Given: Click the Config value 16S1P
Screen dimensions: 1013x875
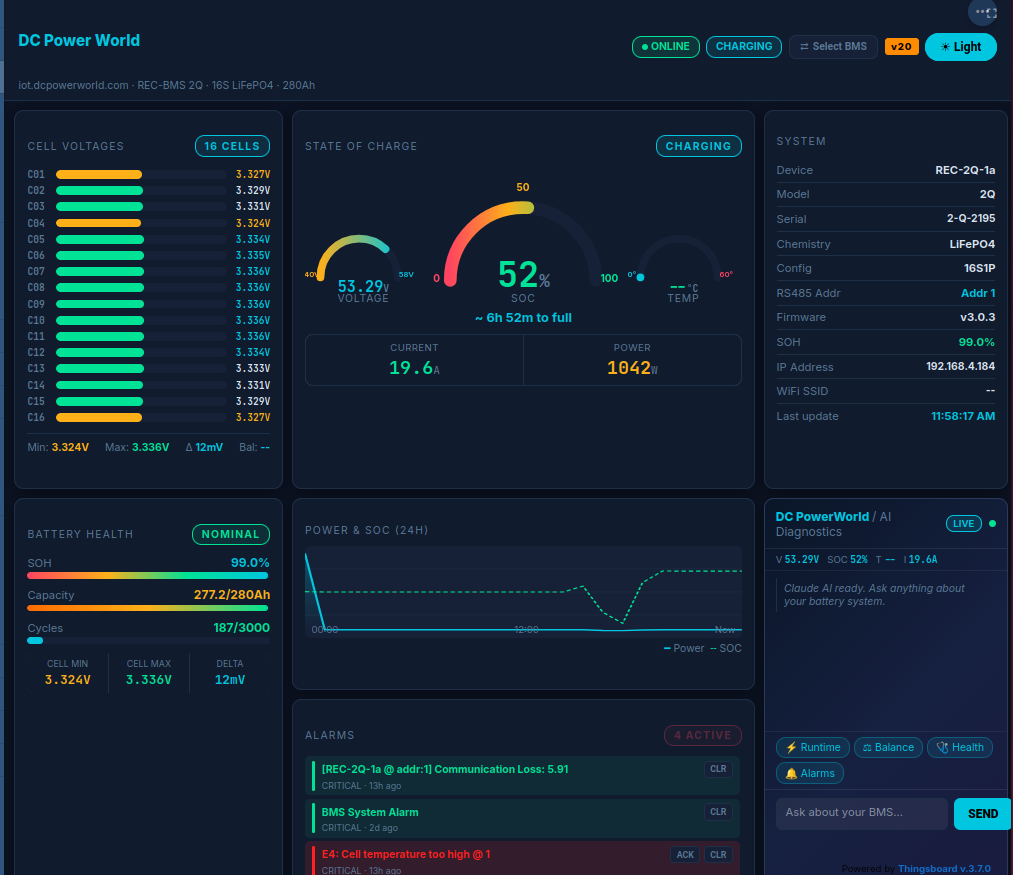Looking at the screenshot, I should tap(979, 268).
